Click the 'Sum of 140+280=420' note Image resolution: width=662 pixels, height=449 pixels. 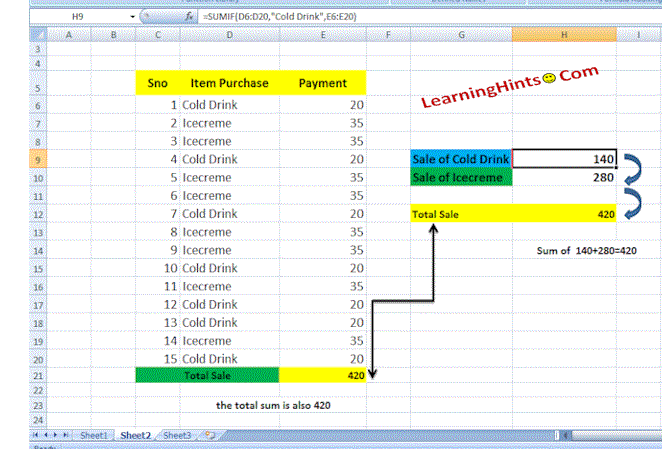click(586, 250)
